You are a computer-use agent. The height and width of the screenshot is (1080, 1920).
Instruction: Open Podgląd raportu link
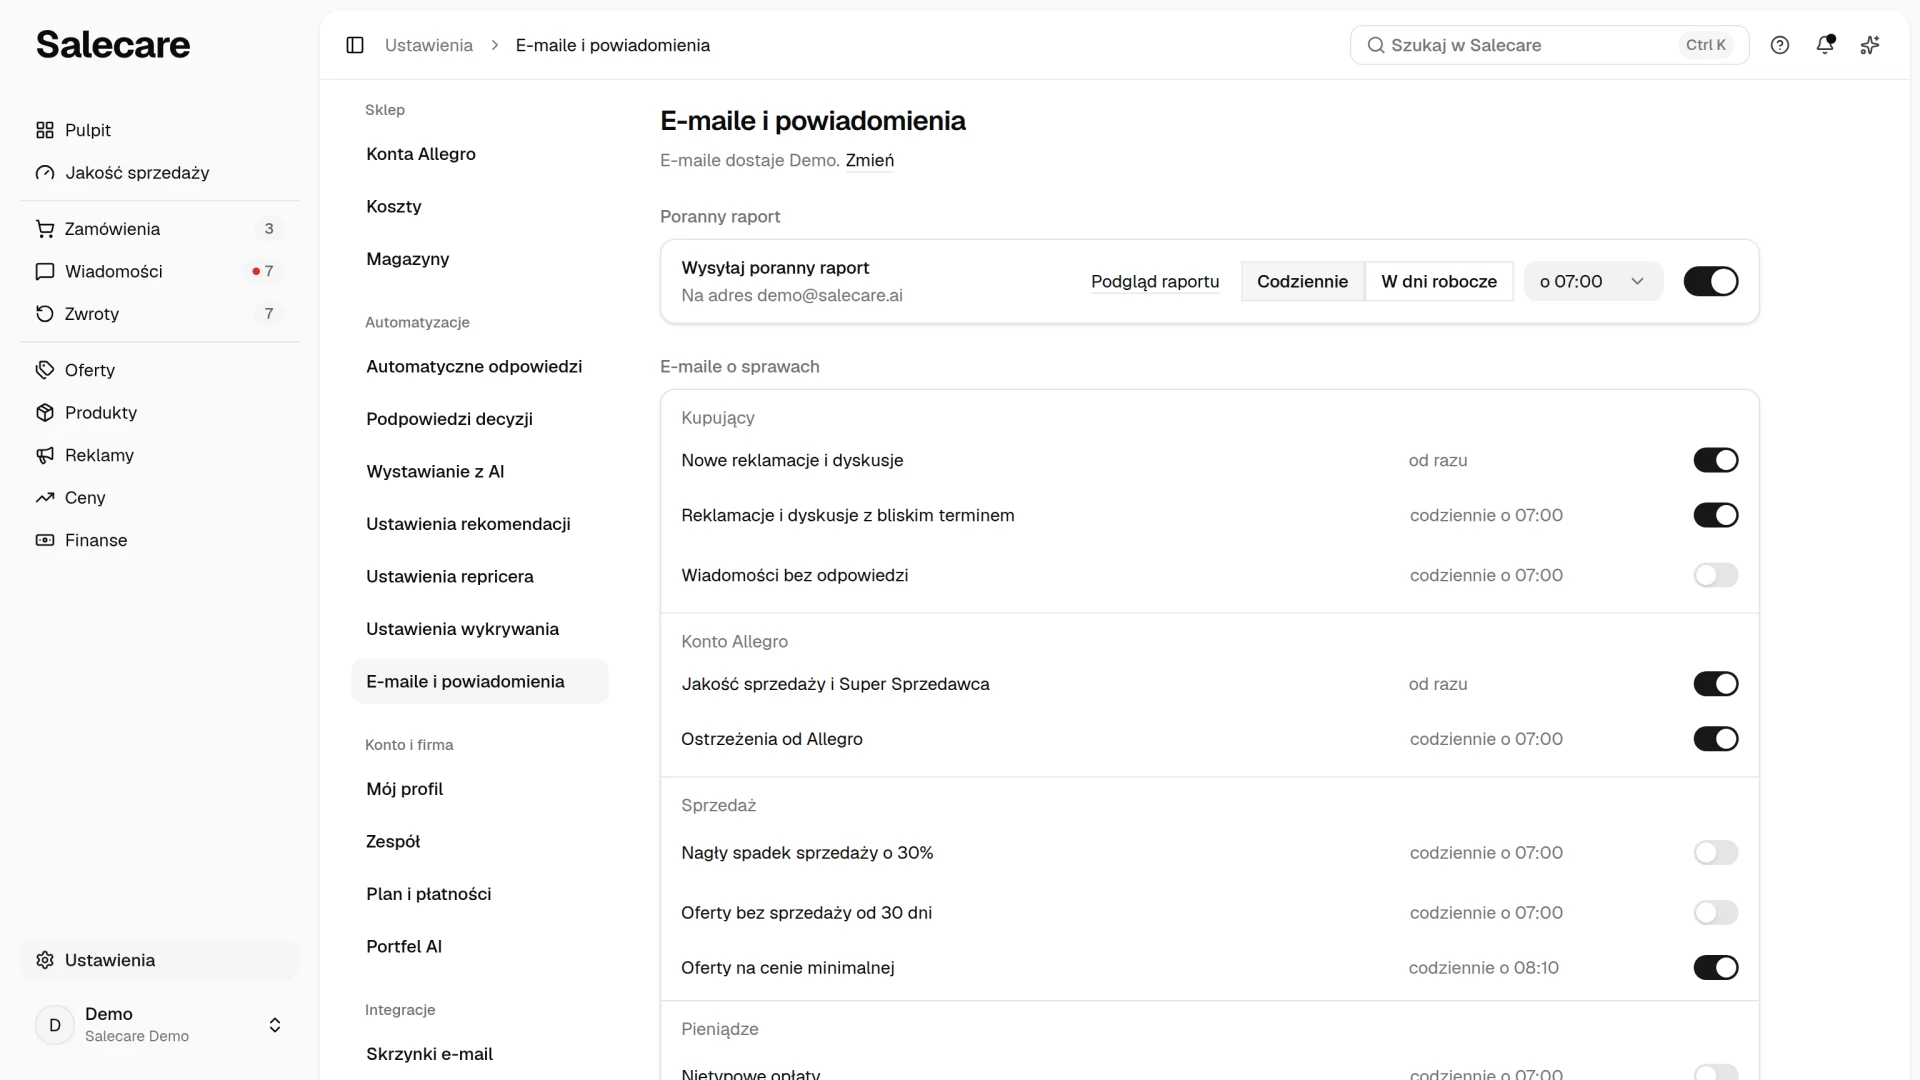(x=1155, y=281)
